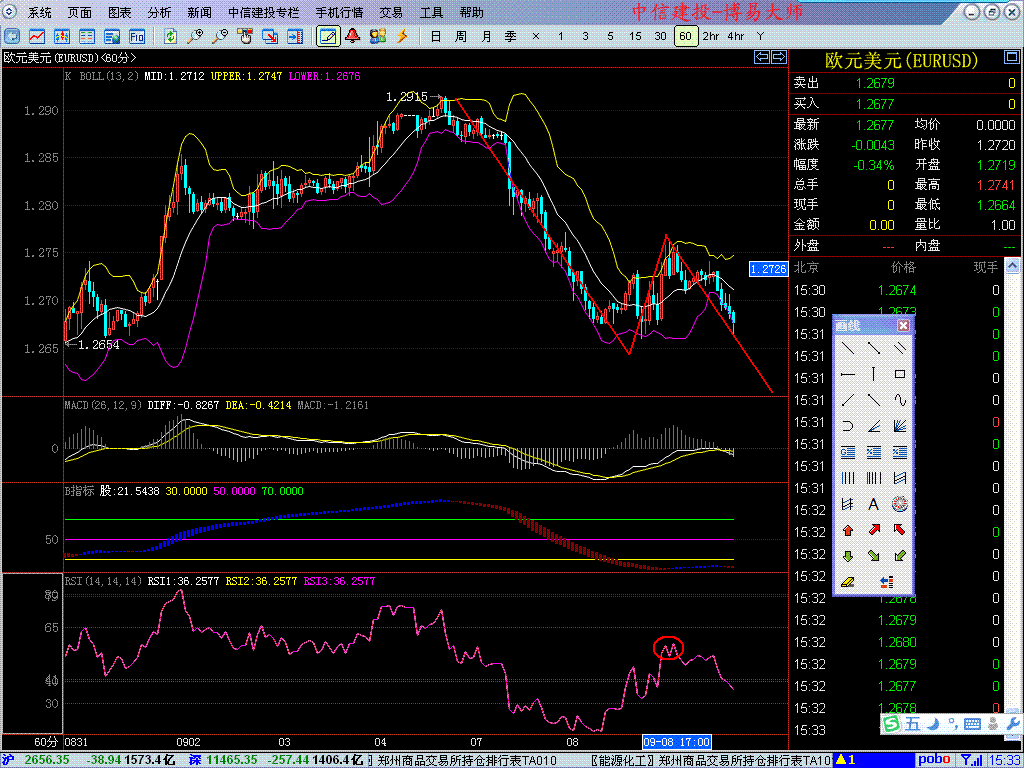Switch to the 4hr period
Screen dimensions: 1024x768
tap(736, 36)
